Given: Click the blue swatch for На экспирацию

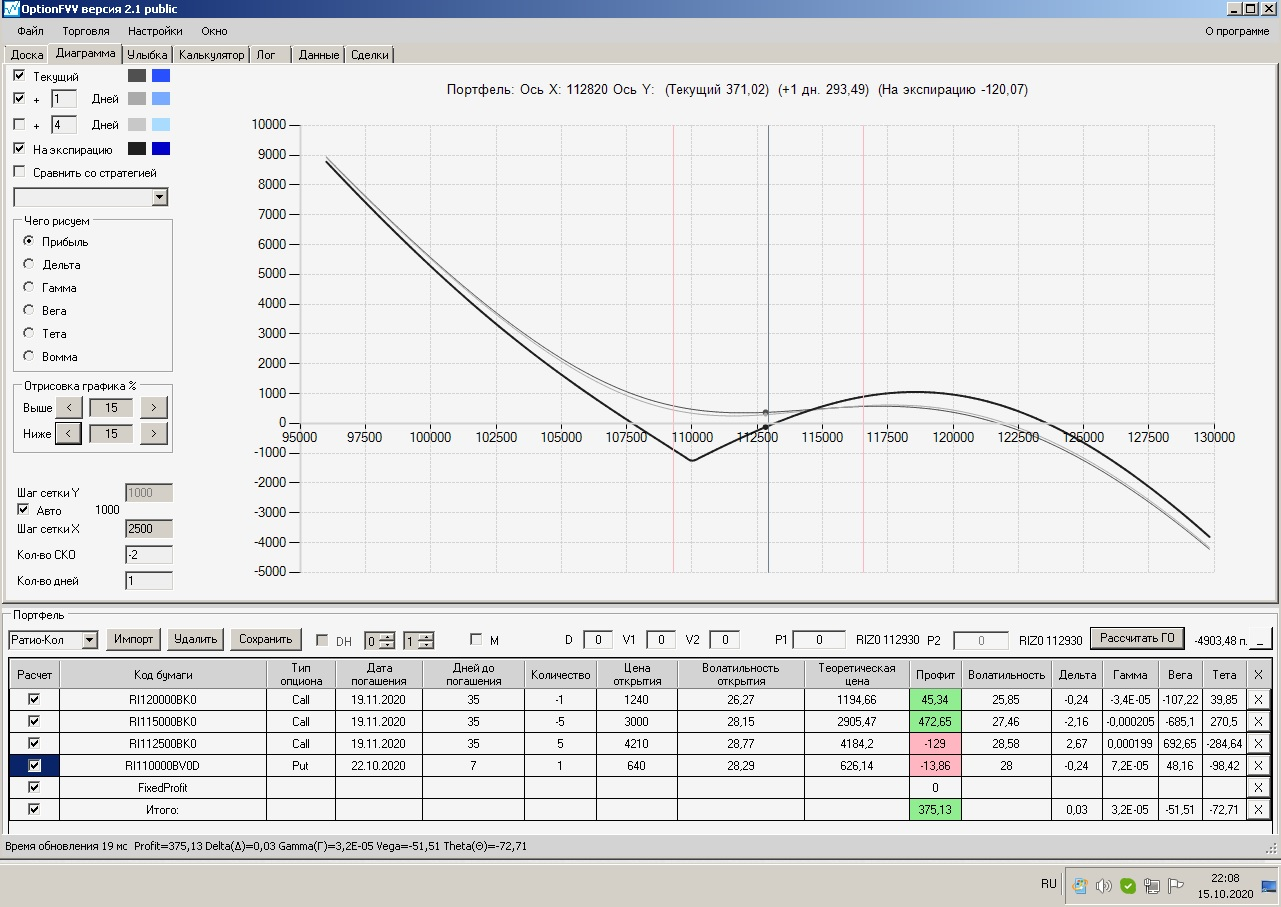Looking at the screenshot, I should coord(161,148).
